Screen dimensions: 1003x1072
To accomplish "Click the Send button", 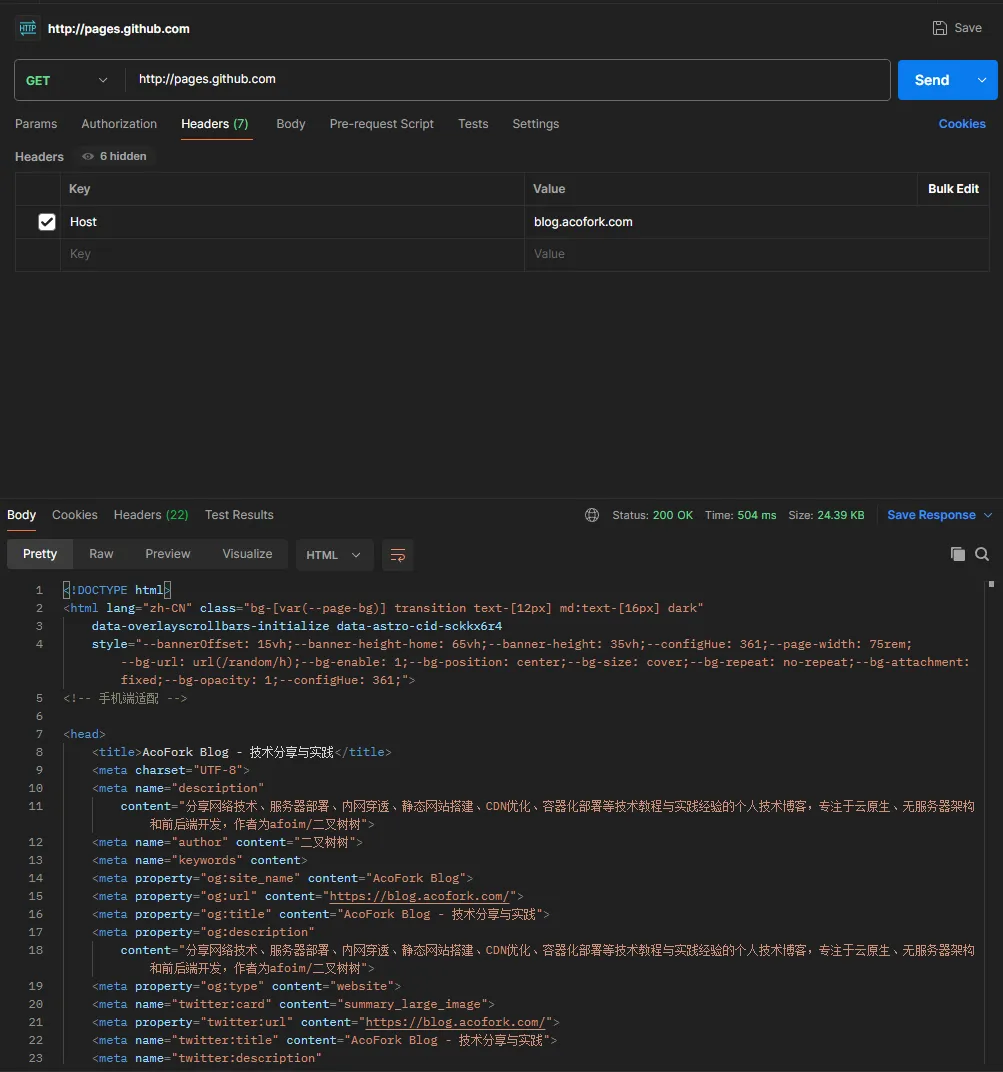I will tap(931, 80).
